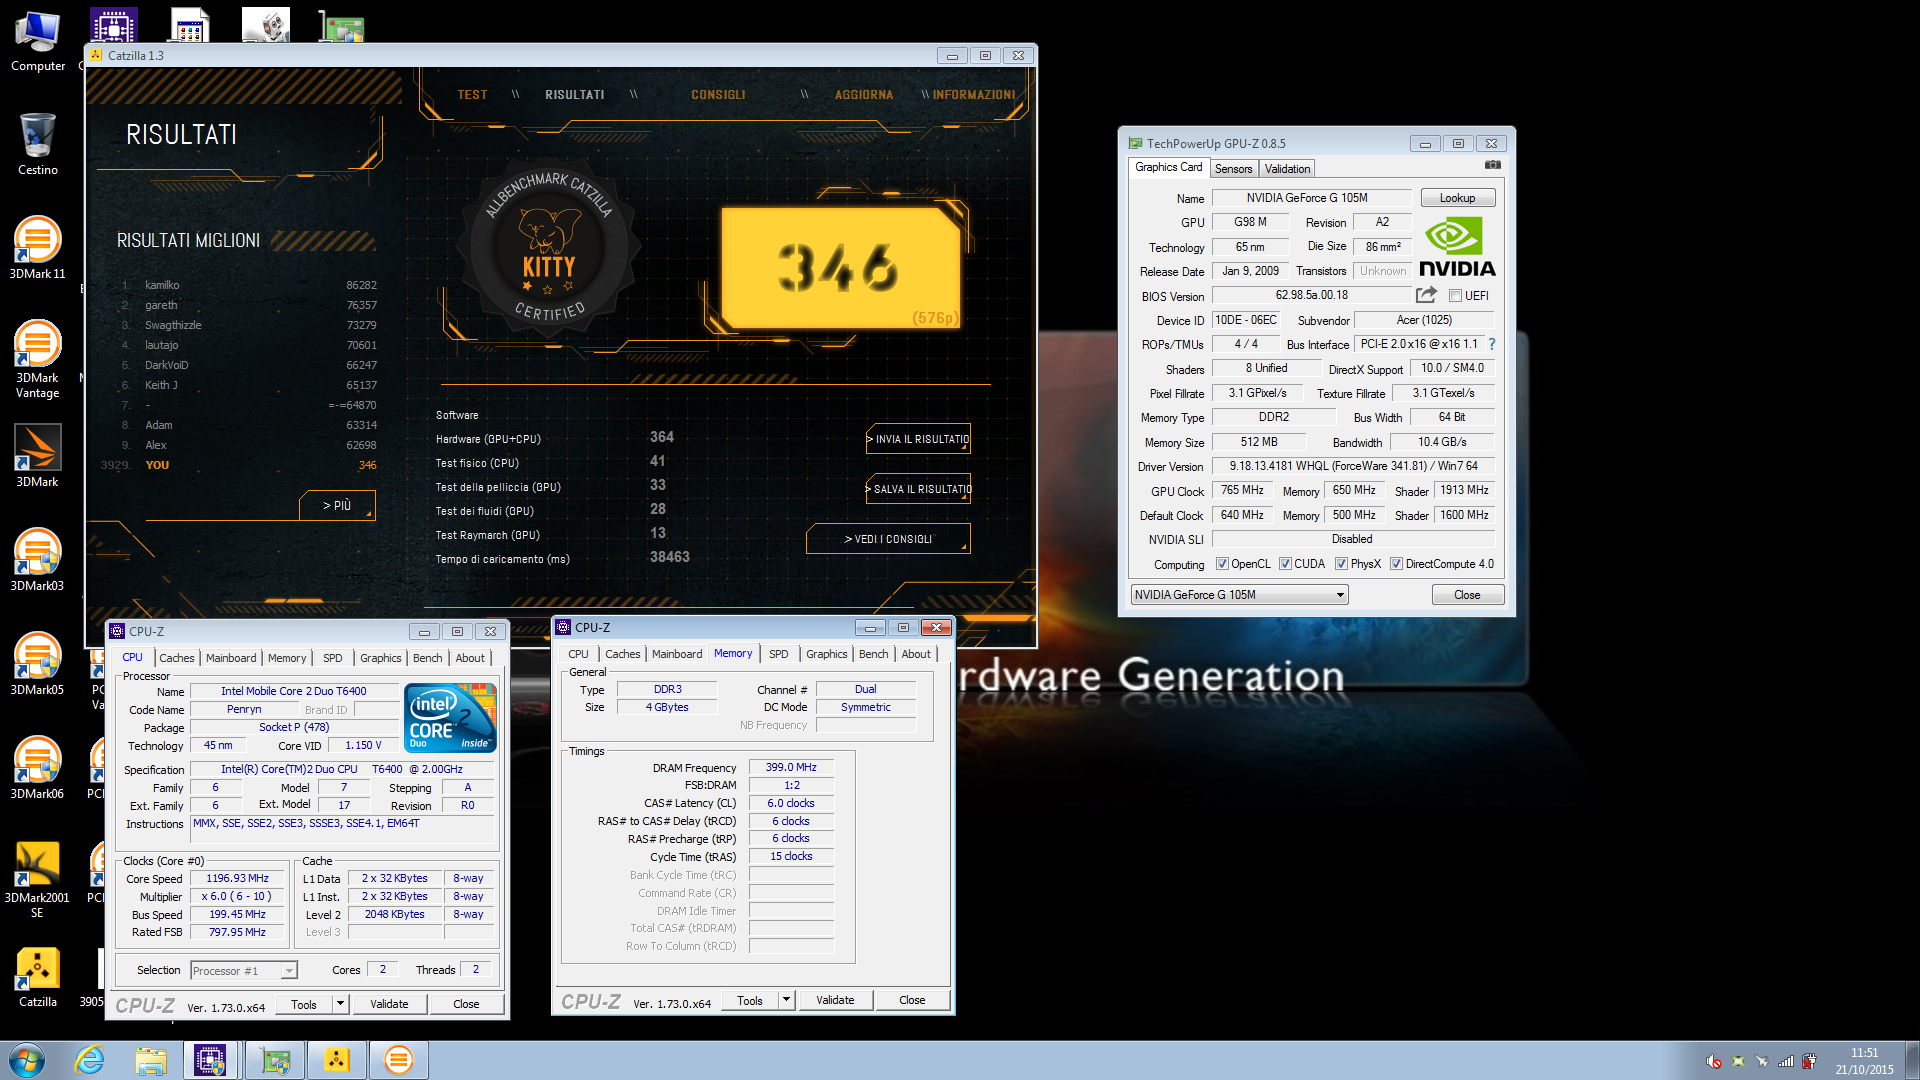Click the Show Desktop button at taskbar end
This screenshot has width=1920, height=1080.
tap(1912, 1060)
